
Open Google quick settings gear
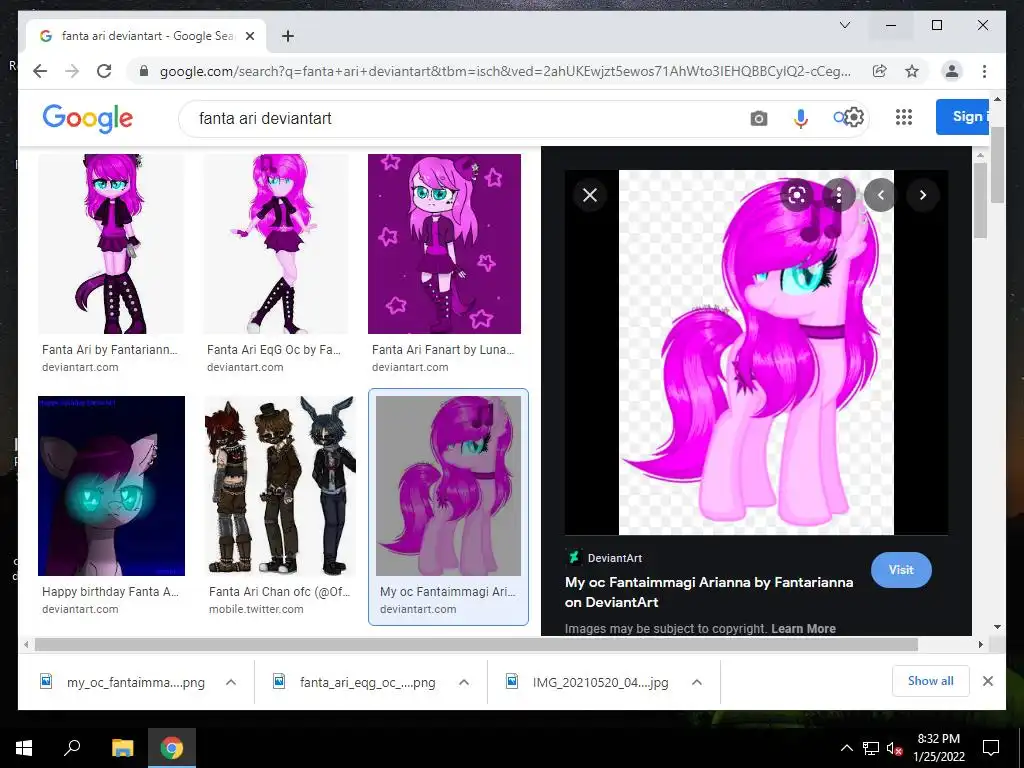[x=853, y=118]
